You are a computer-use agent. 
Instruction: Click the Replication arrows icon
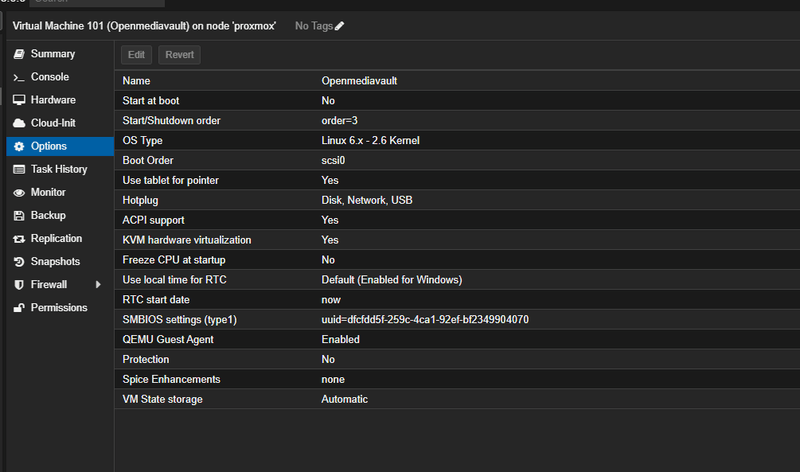[x=19, y=238]
